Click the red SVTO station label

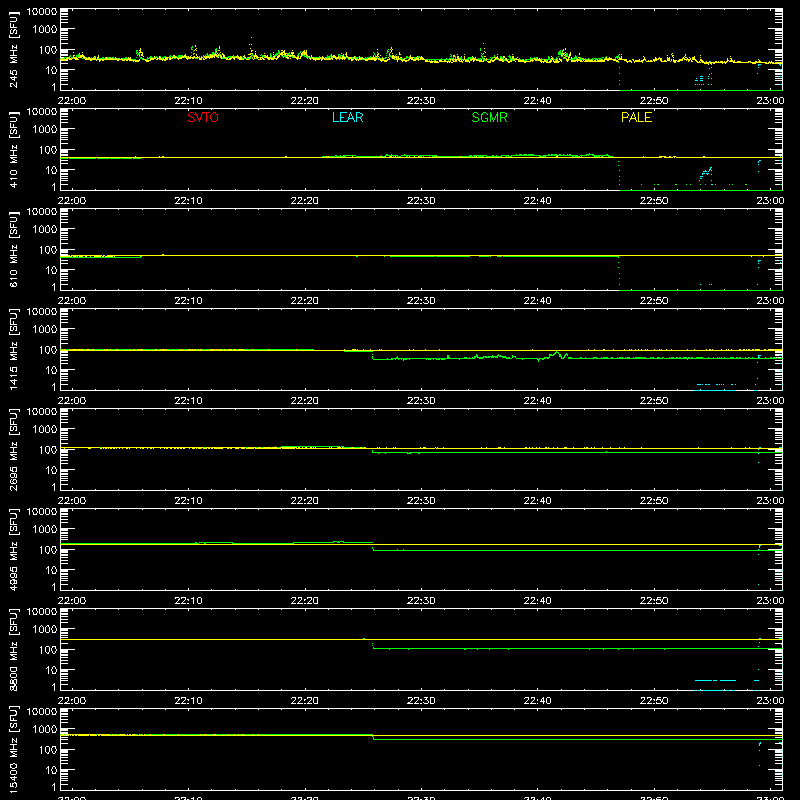(x=203, y=117)
